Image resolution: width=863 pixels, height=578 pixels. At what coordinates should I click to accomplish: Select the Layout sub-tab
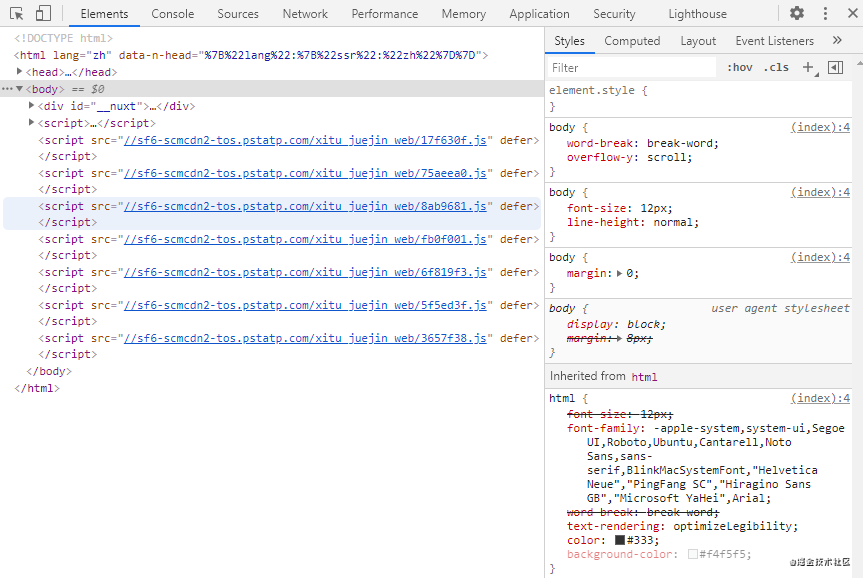pos(698,41)
